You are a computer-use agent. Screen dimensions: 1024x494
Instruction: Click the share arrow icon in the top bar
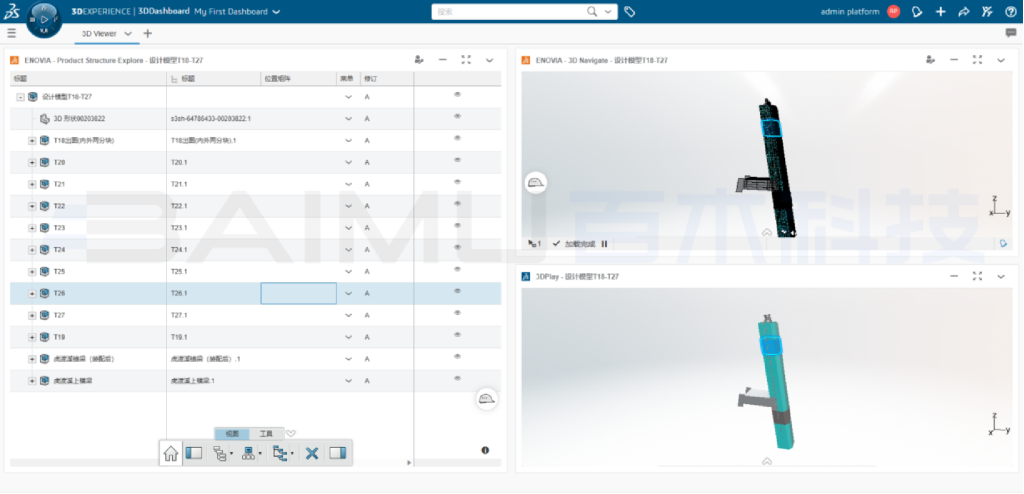pyautogui.click(x=963, y=12)
